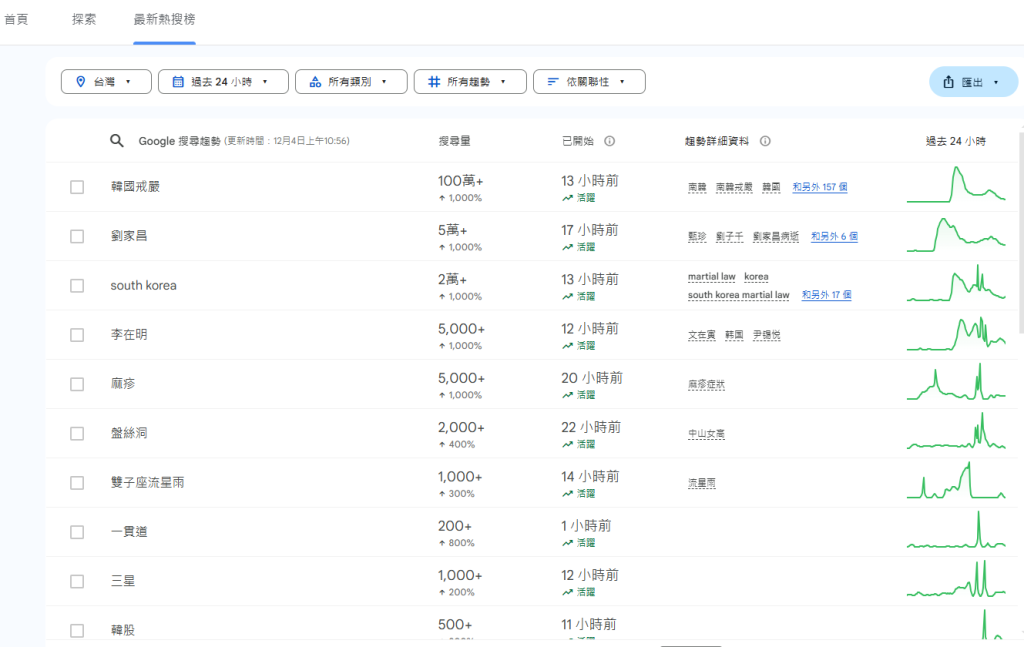Open the 依關聯性 sort dropdown arrow
This screenshot has width=1024, height=647.
(622, 82)
